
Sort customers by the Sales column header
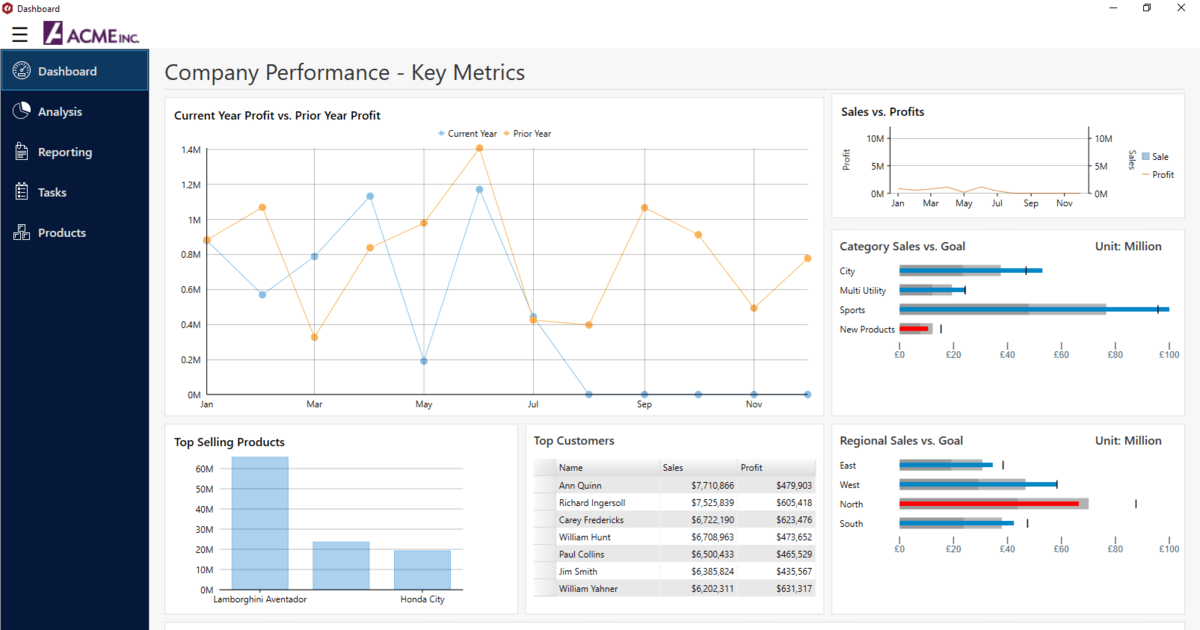click(671, 467)
